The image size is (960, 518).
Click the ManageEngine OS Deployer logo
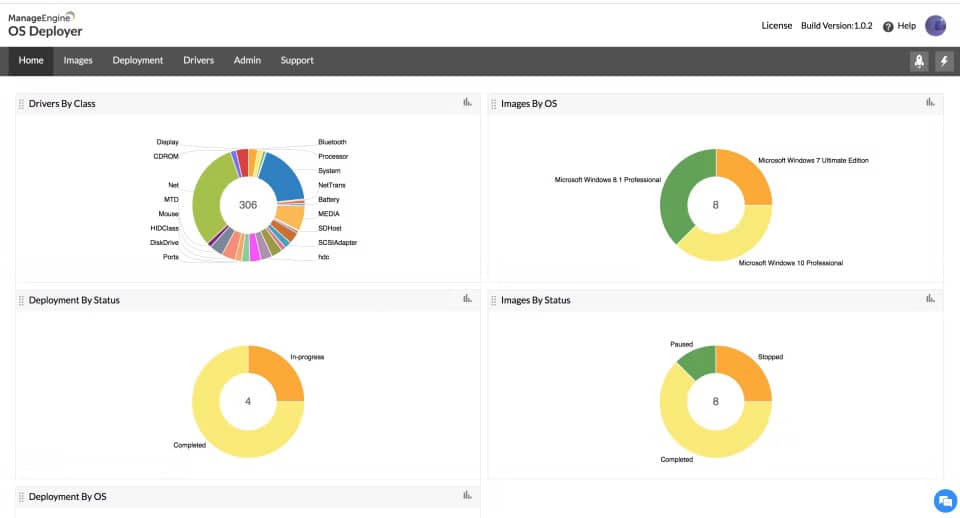coord(45,25)
